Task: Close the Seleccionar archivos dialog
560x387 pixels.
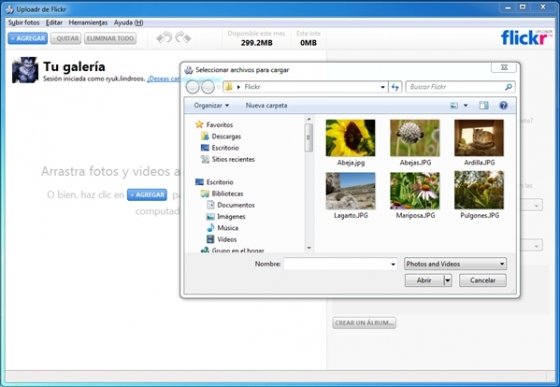Action: point(504,67)
